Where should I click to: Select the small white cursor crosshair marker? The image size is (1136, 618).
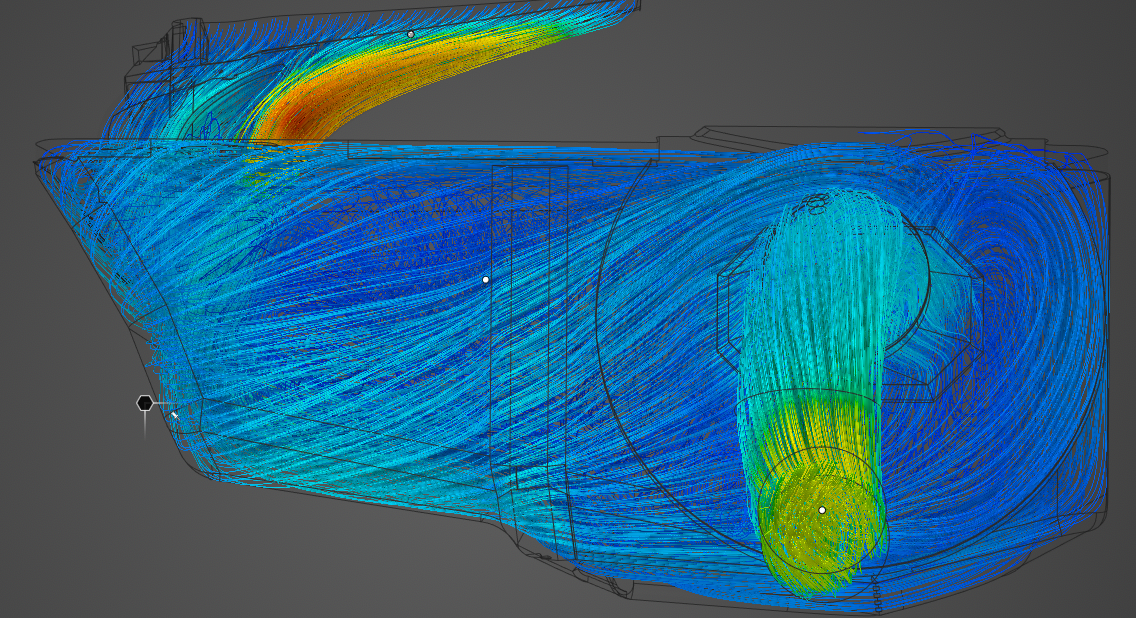point(172,413)
